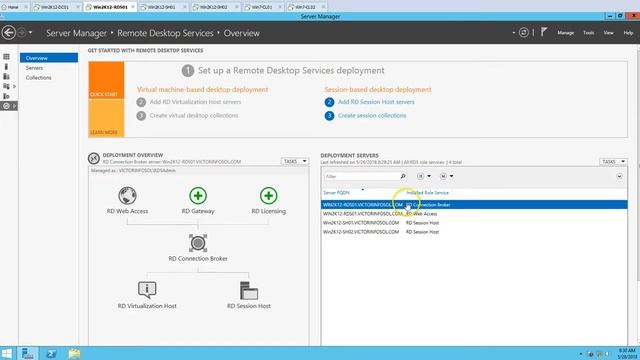The image size is (640, 360).
Task: Select the RD Web Access server row
Action: pyautogui.click(x=474, y=213)
